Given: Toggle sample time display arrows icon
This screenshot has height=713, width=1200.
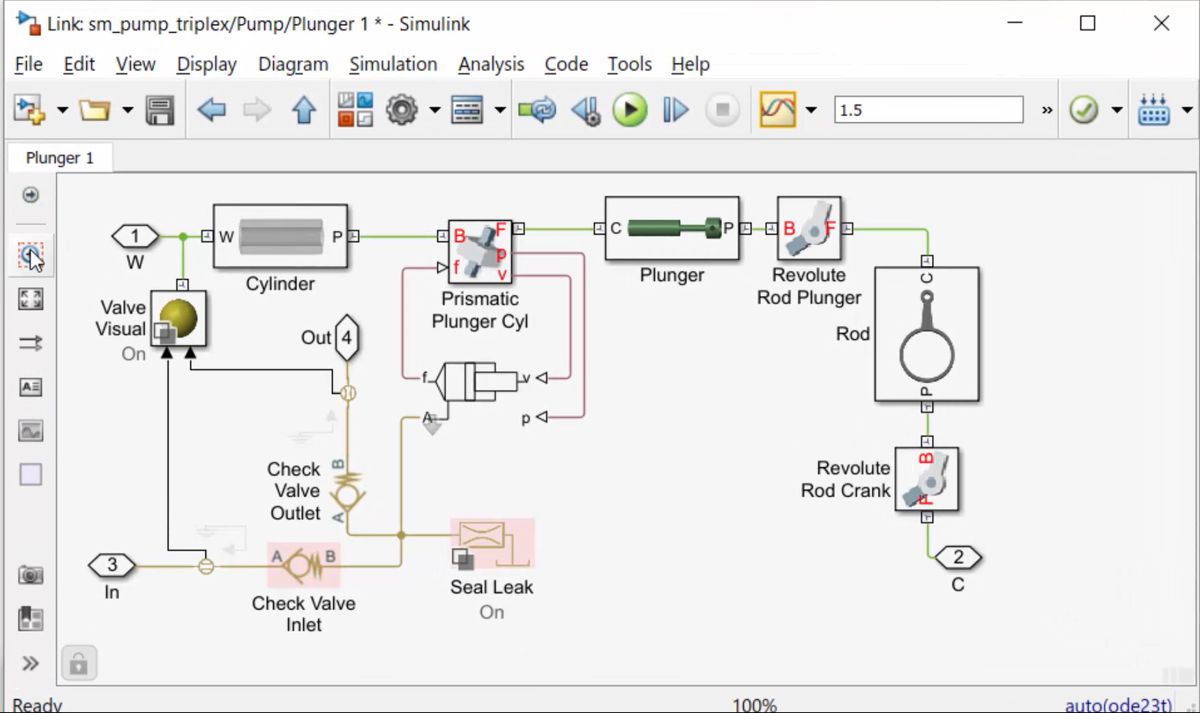Looking at the screenshot, I should pyautogui.click(x=31, y=343).
